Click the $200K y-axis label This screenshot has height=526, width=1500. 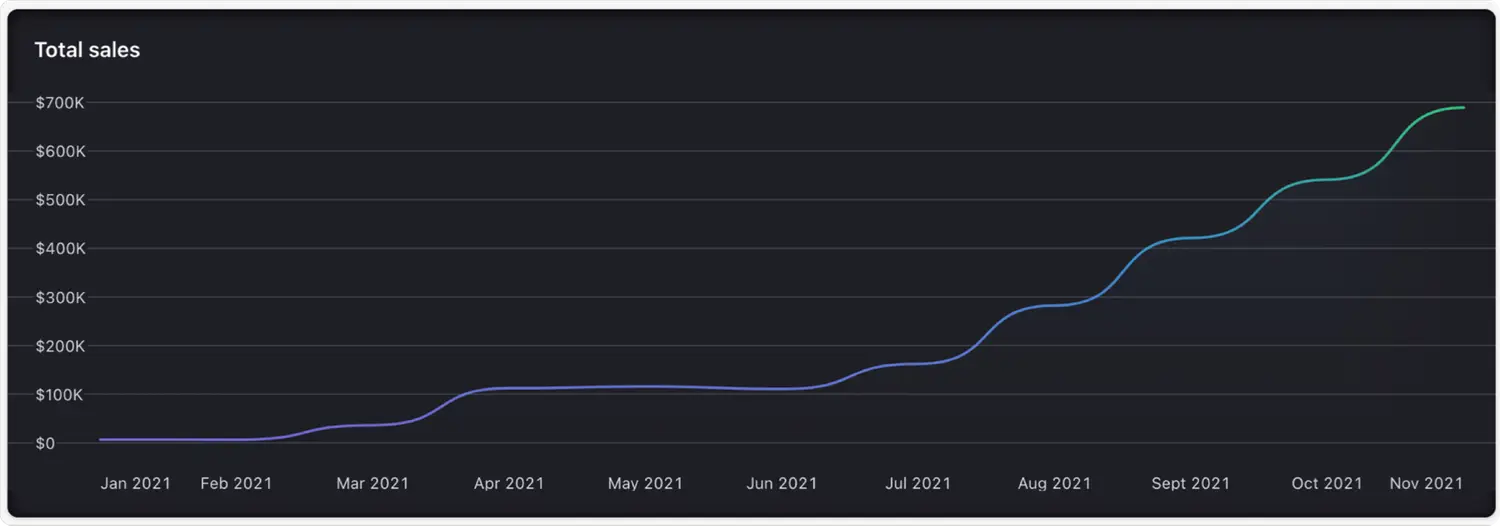click(59, 346)
